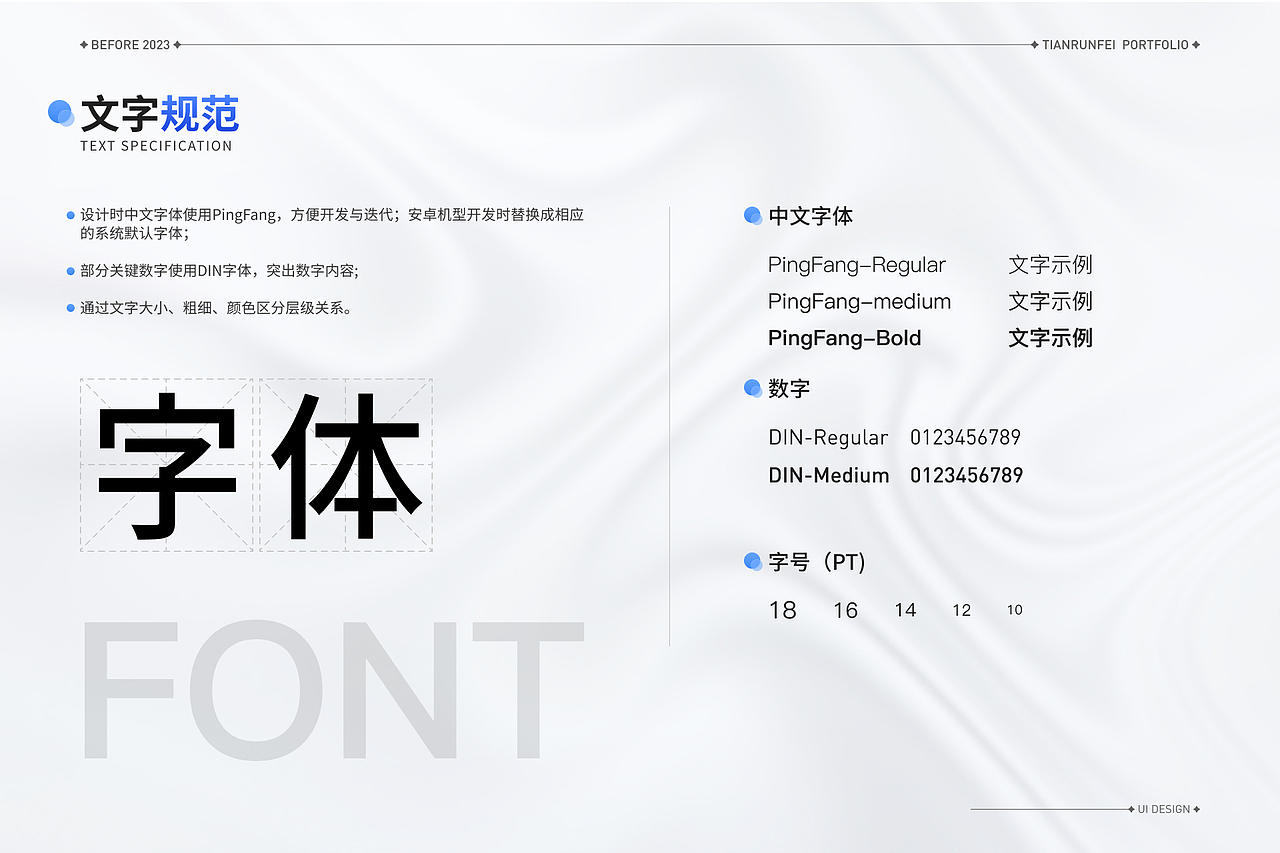
Task: Select font size 16
Action: tap(846, 610)
